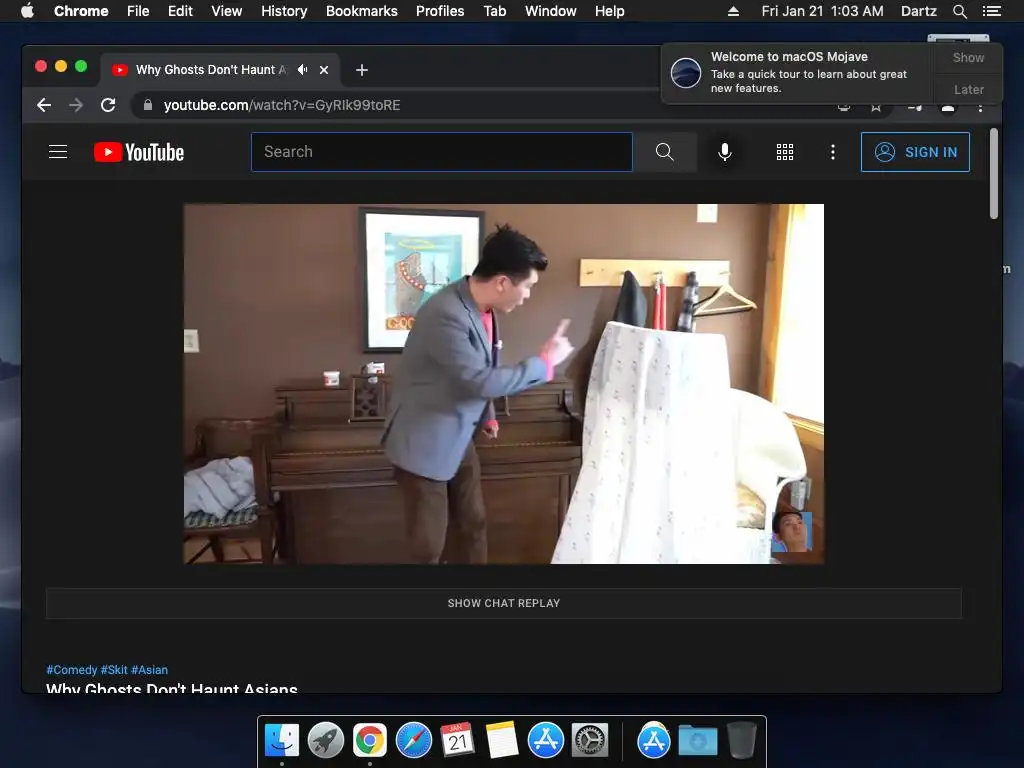Click the eject icon in the menu bar
This screenshot has height=768, width=1024.
(733, 11)
